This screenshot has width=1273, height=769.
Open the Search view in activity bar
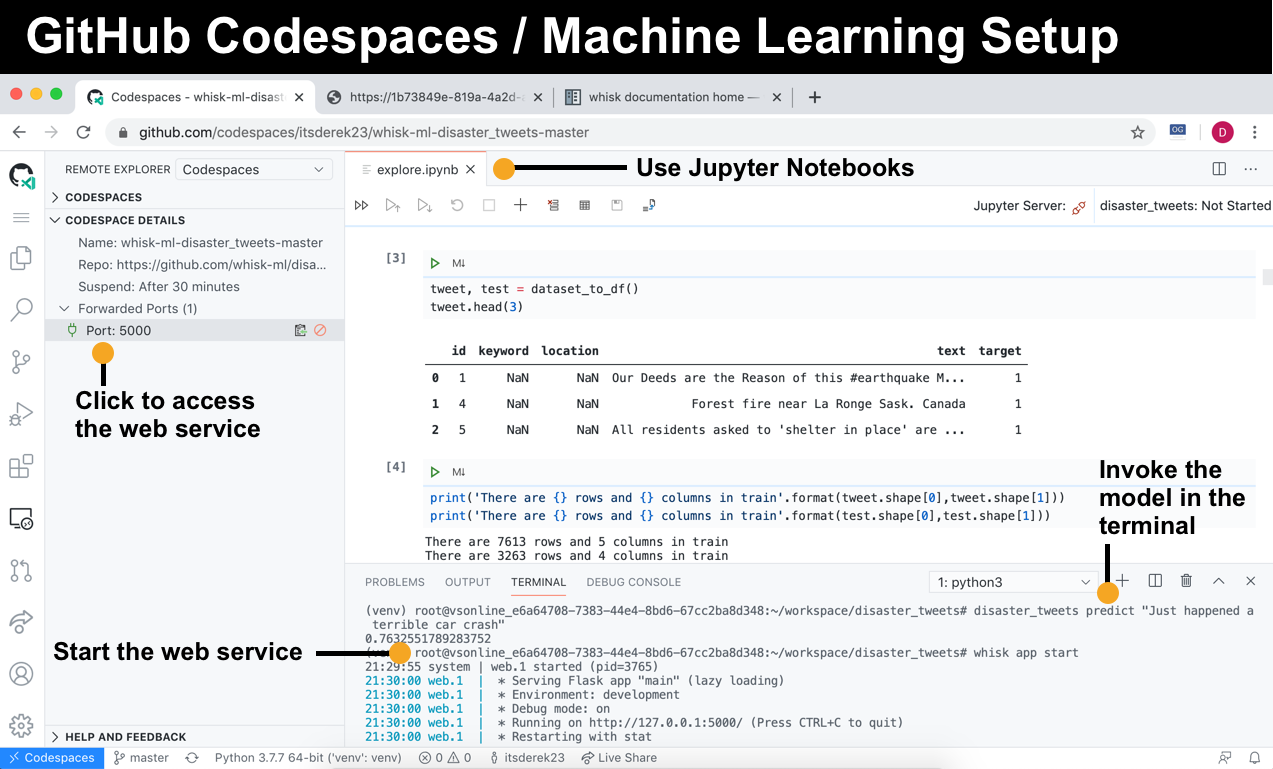(x=21, y=310)
